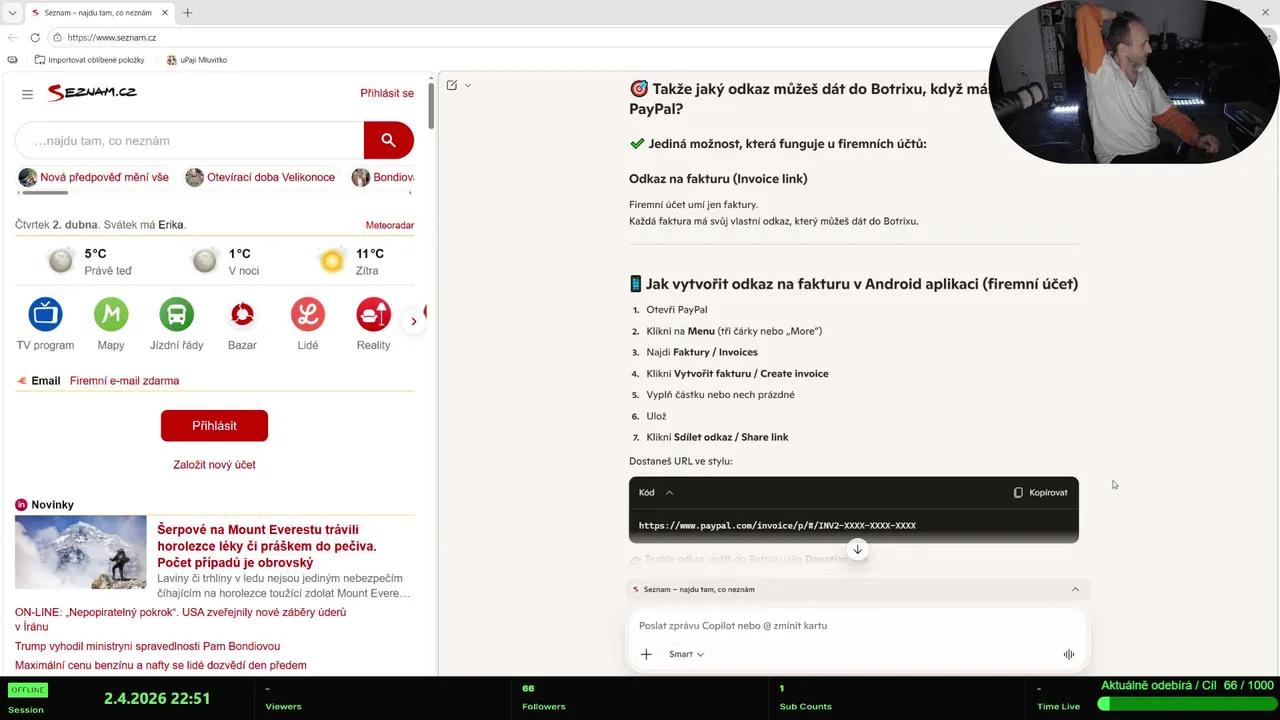Image resolution: width=1280 pixels, height=720 pixels.
Task: Click the Zítra 11°C forecast
Action: tap(351, 262)
